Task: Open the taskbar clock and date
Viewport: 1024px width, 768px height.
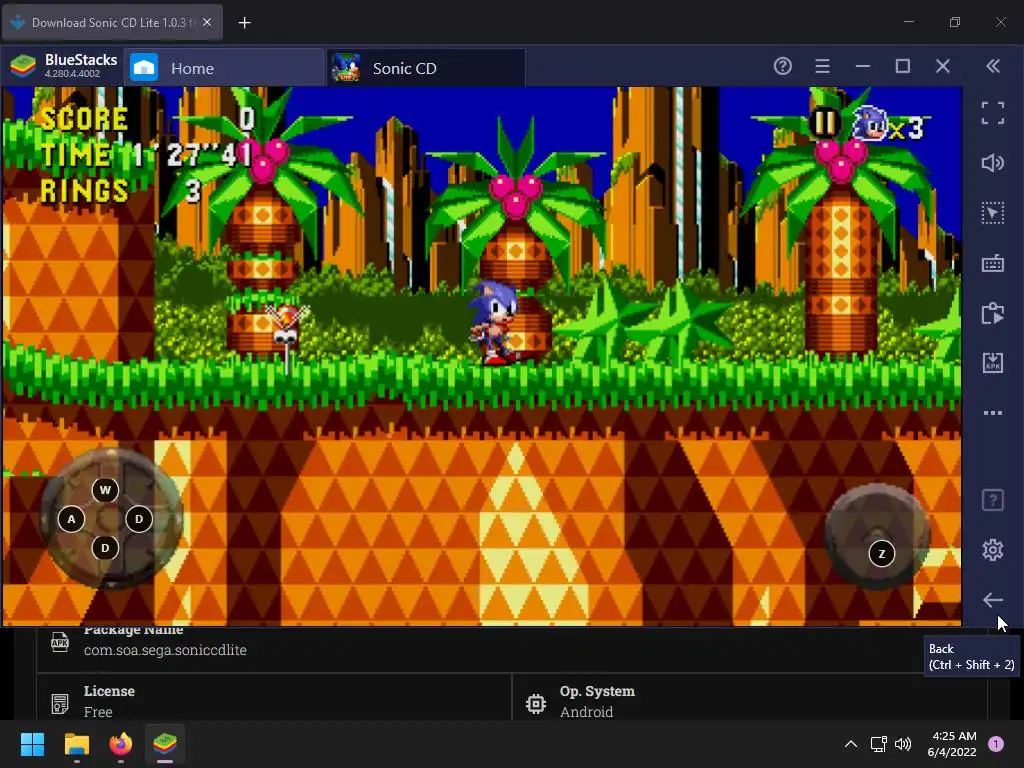Action: 952,744
